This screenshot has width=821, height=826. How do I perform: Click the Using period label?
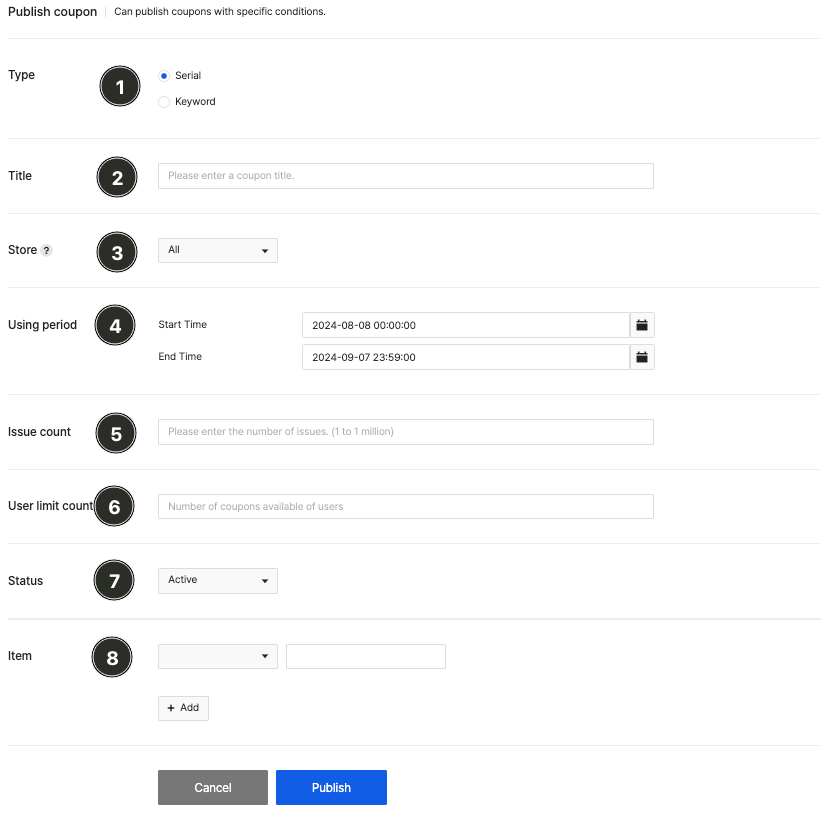(42, 324)
